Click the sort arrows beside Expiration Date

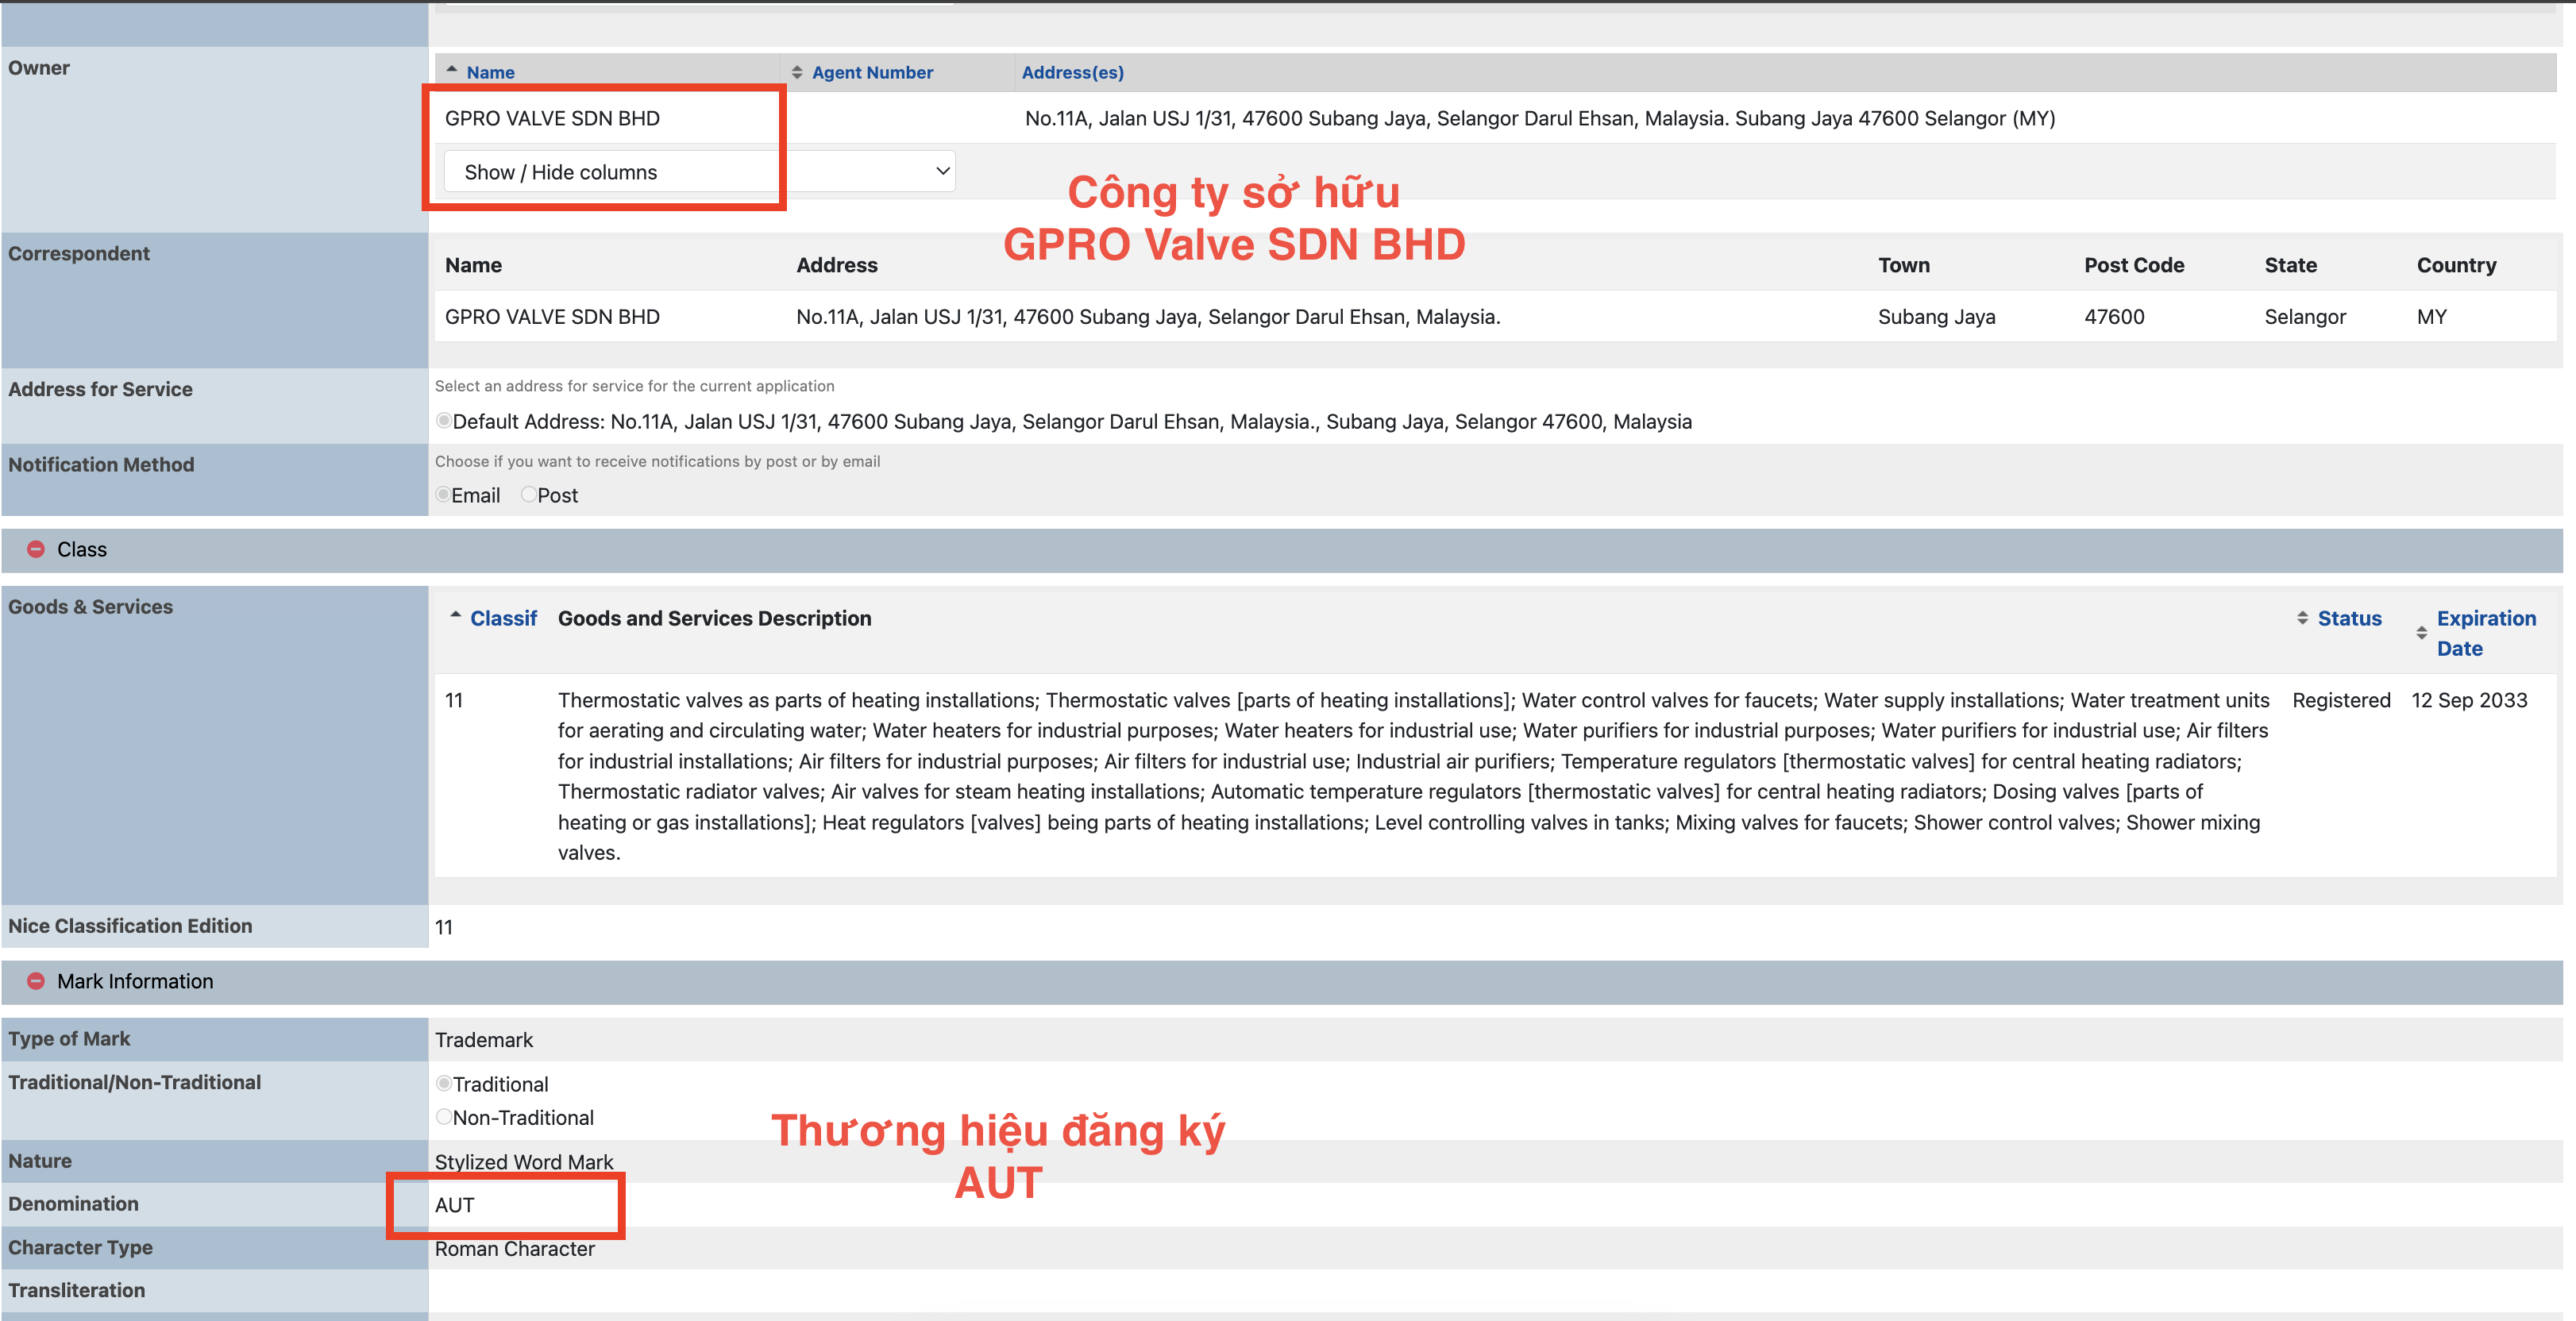point(2421,633)
